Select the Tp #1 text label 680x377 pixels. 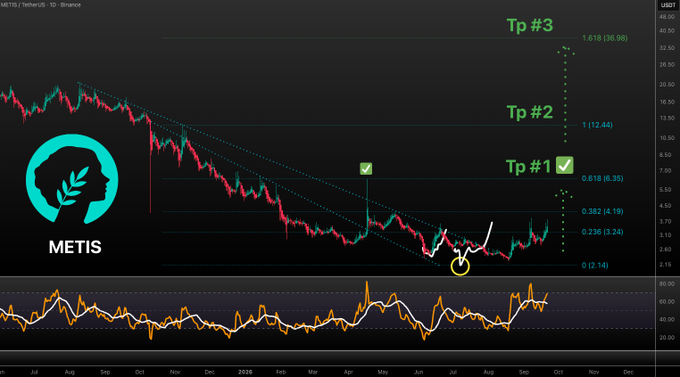pyautogui.click(x=528, y=166)
